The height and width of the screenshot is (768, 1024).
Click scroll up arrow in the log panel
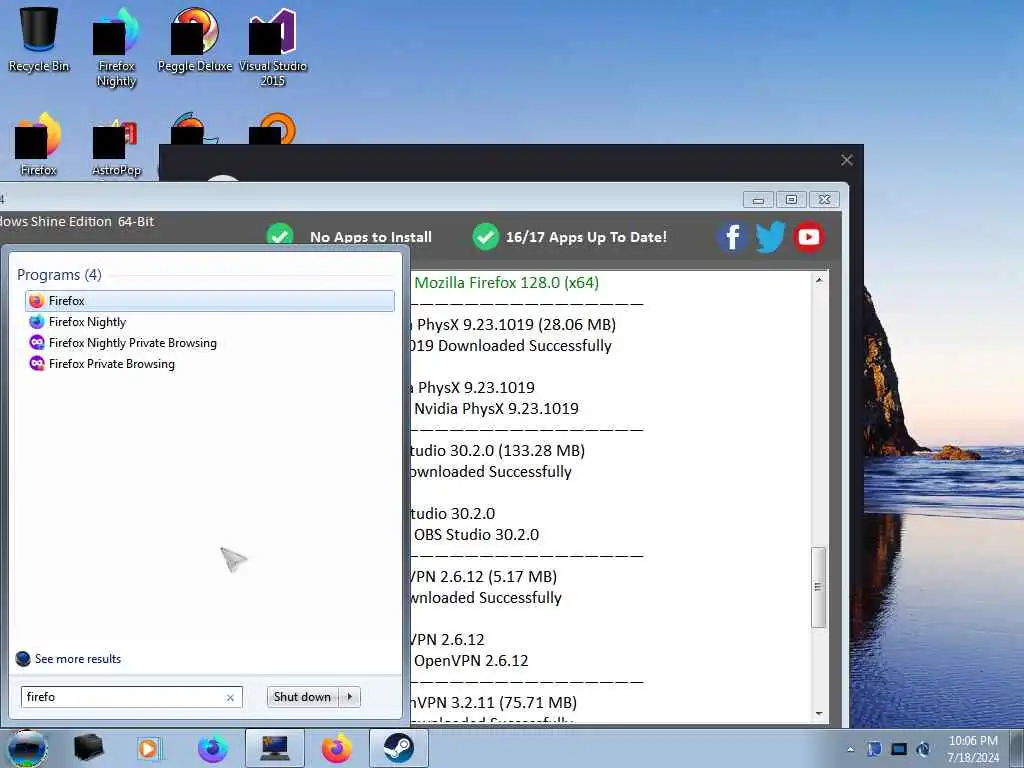click(x=819, y=280)
